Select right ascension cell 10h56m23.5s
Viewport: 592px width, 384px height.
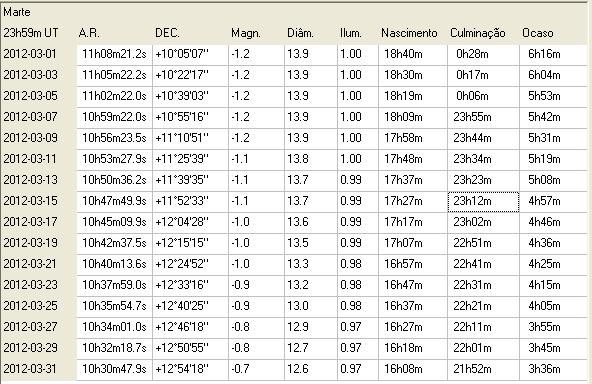coord(115,138)
